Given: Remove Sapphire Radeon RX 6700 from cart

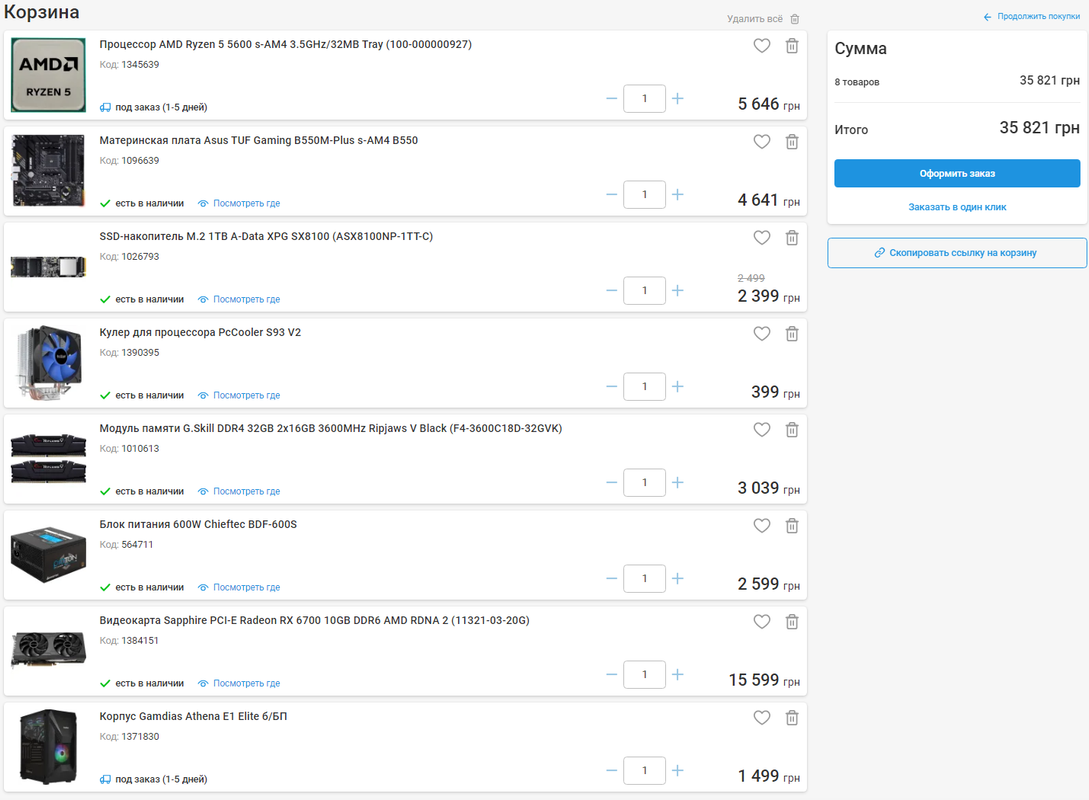Looking at the screenshot, I should click(792, 622).
